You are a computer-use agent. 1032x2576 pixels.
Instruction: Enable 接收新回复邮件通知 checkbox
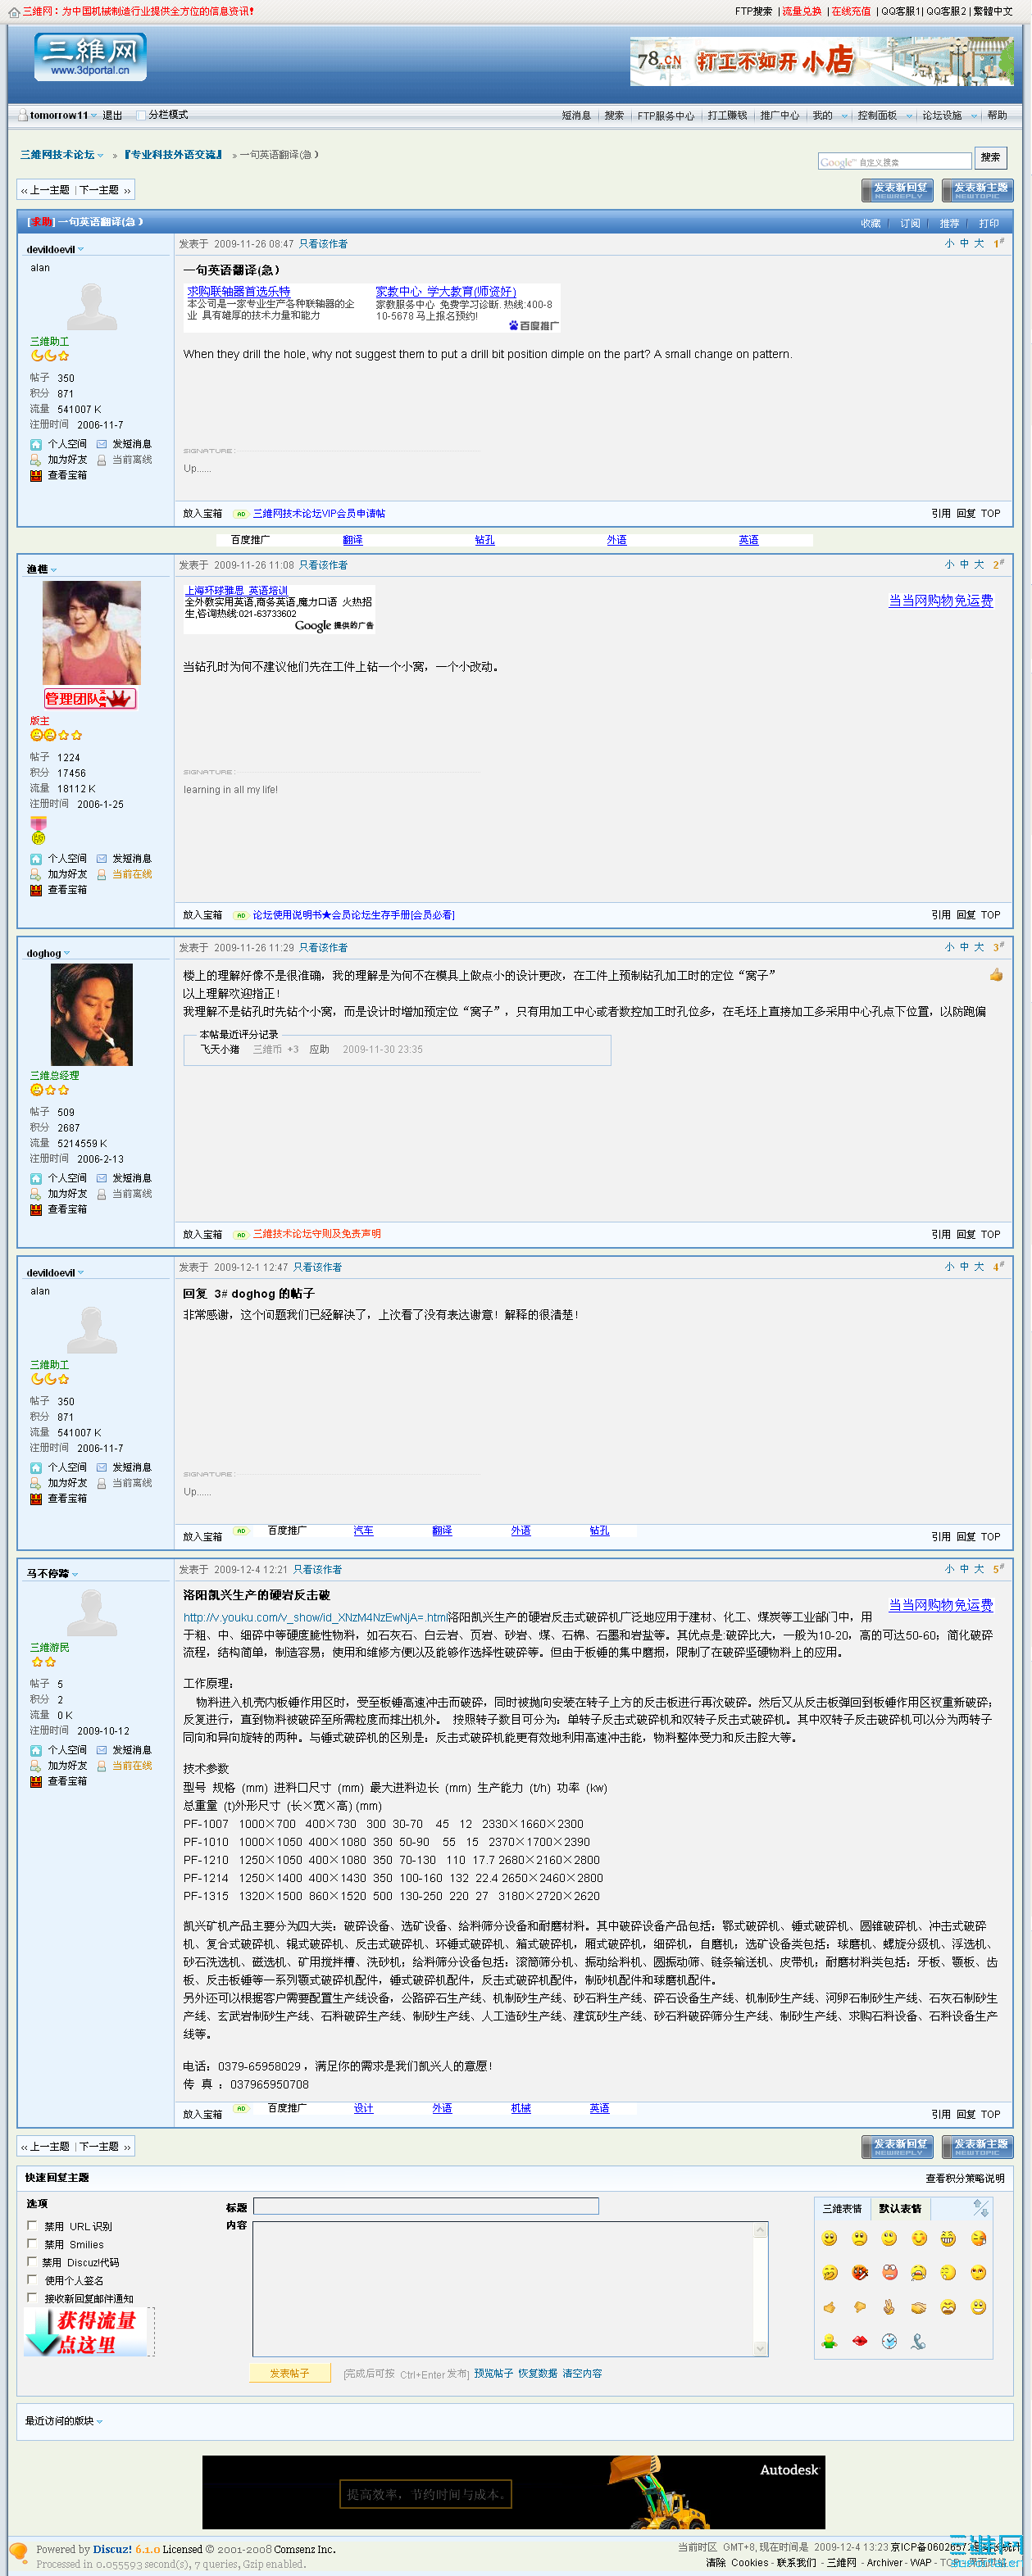coord(32,2297)
